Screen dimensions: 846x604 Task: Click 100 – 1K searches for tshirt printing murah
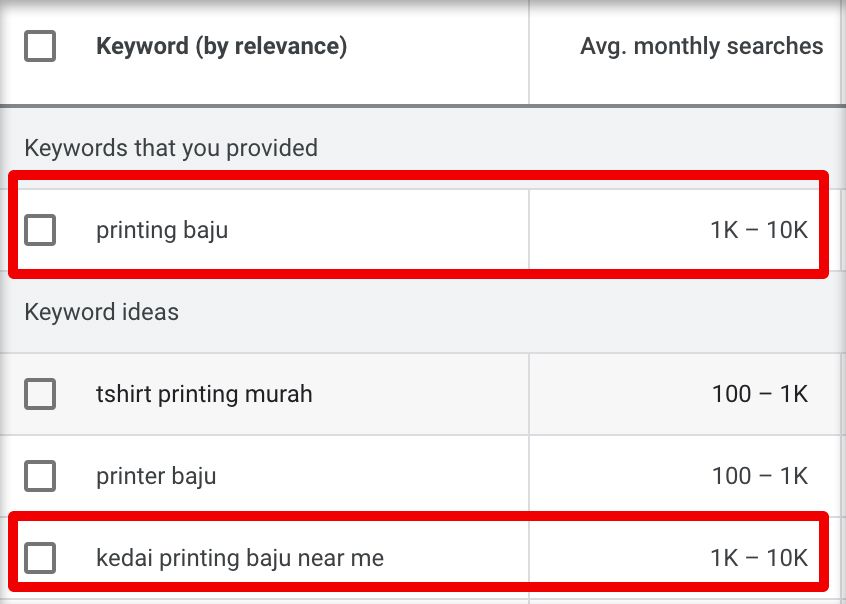point(760,394)
